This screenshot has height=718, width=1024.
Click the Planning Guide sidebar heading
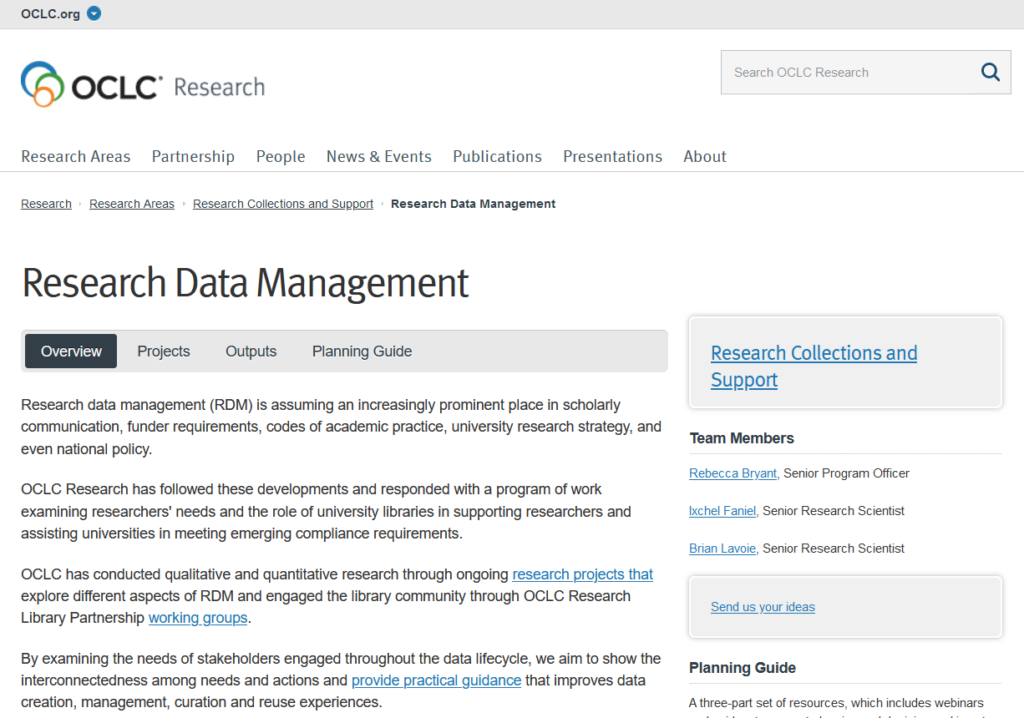coord(743,668)
